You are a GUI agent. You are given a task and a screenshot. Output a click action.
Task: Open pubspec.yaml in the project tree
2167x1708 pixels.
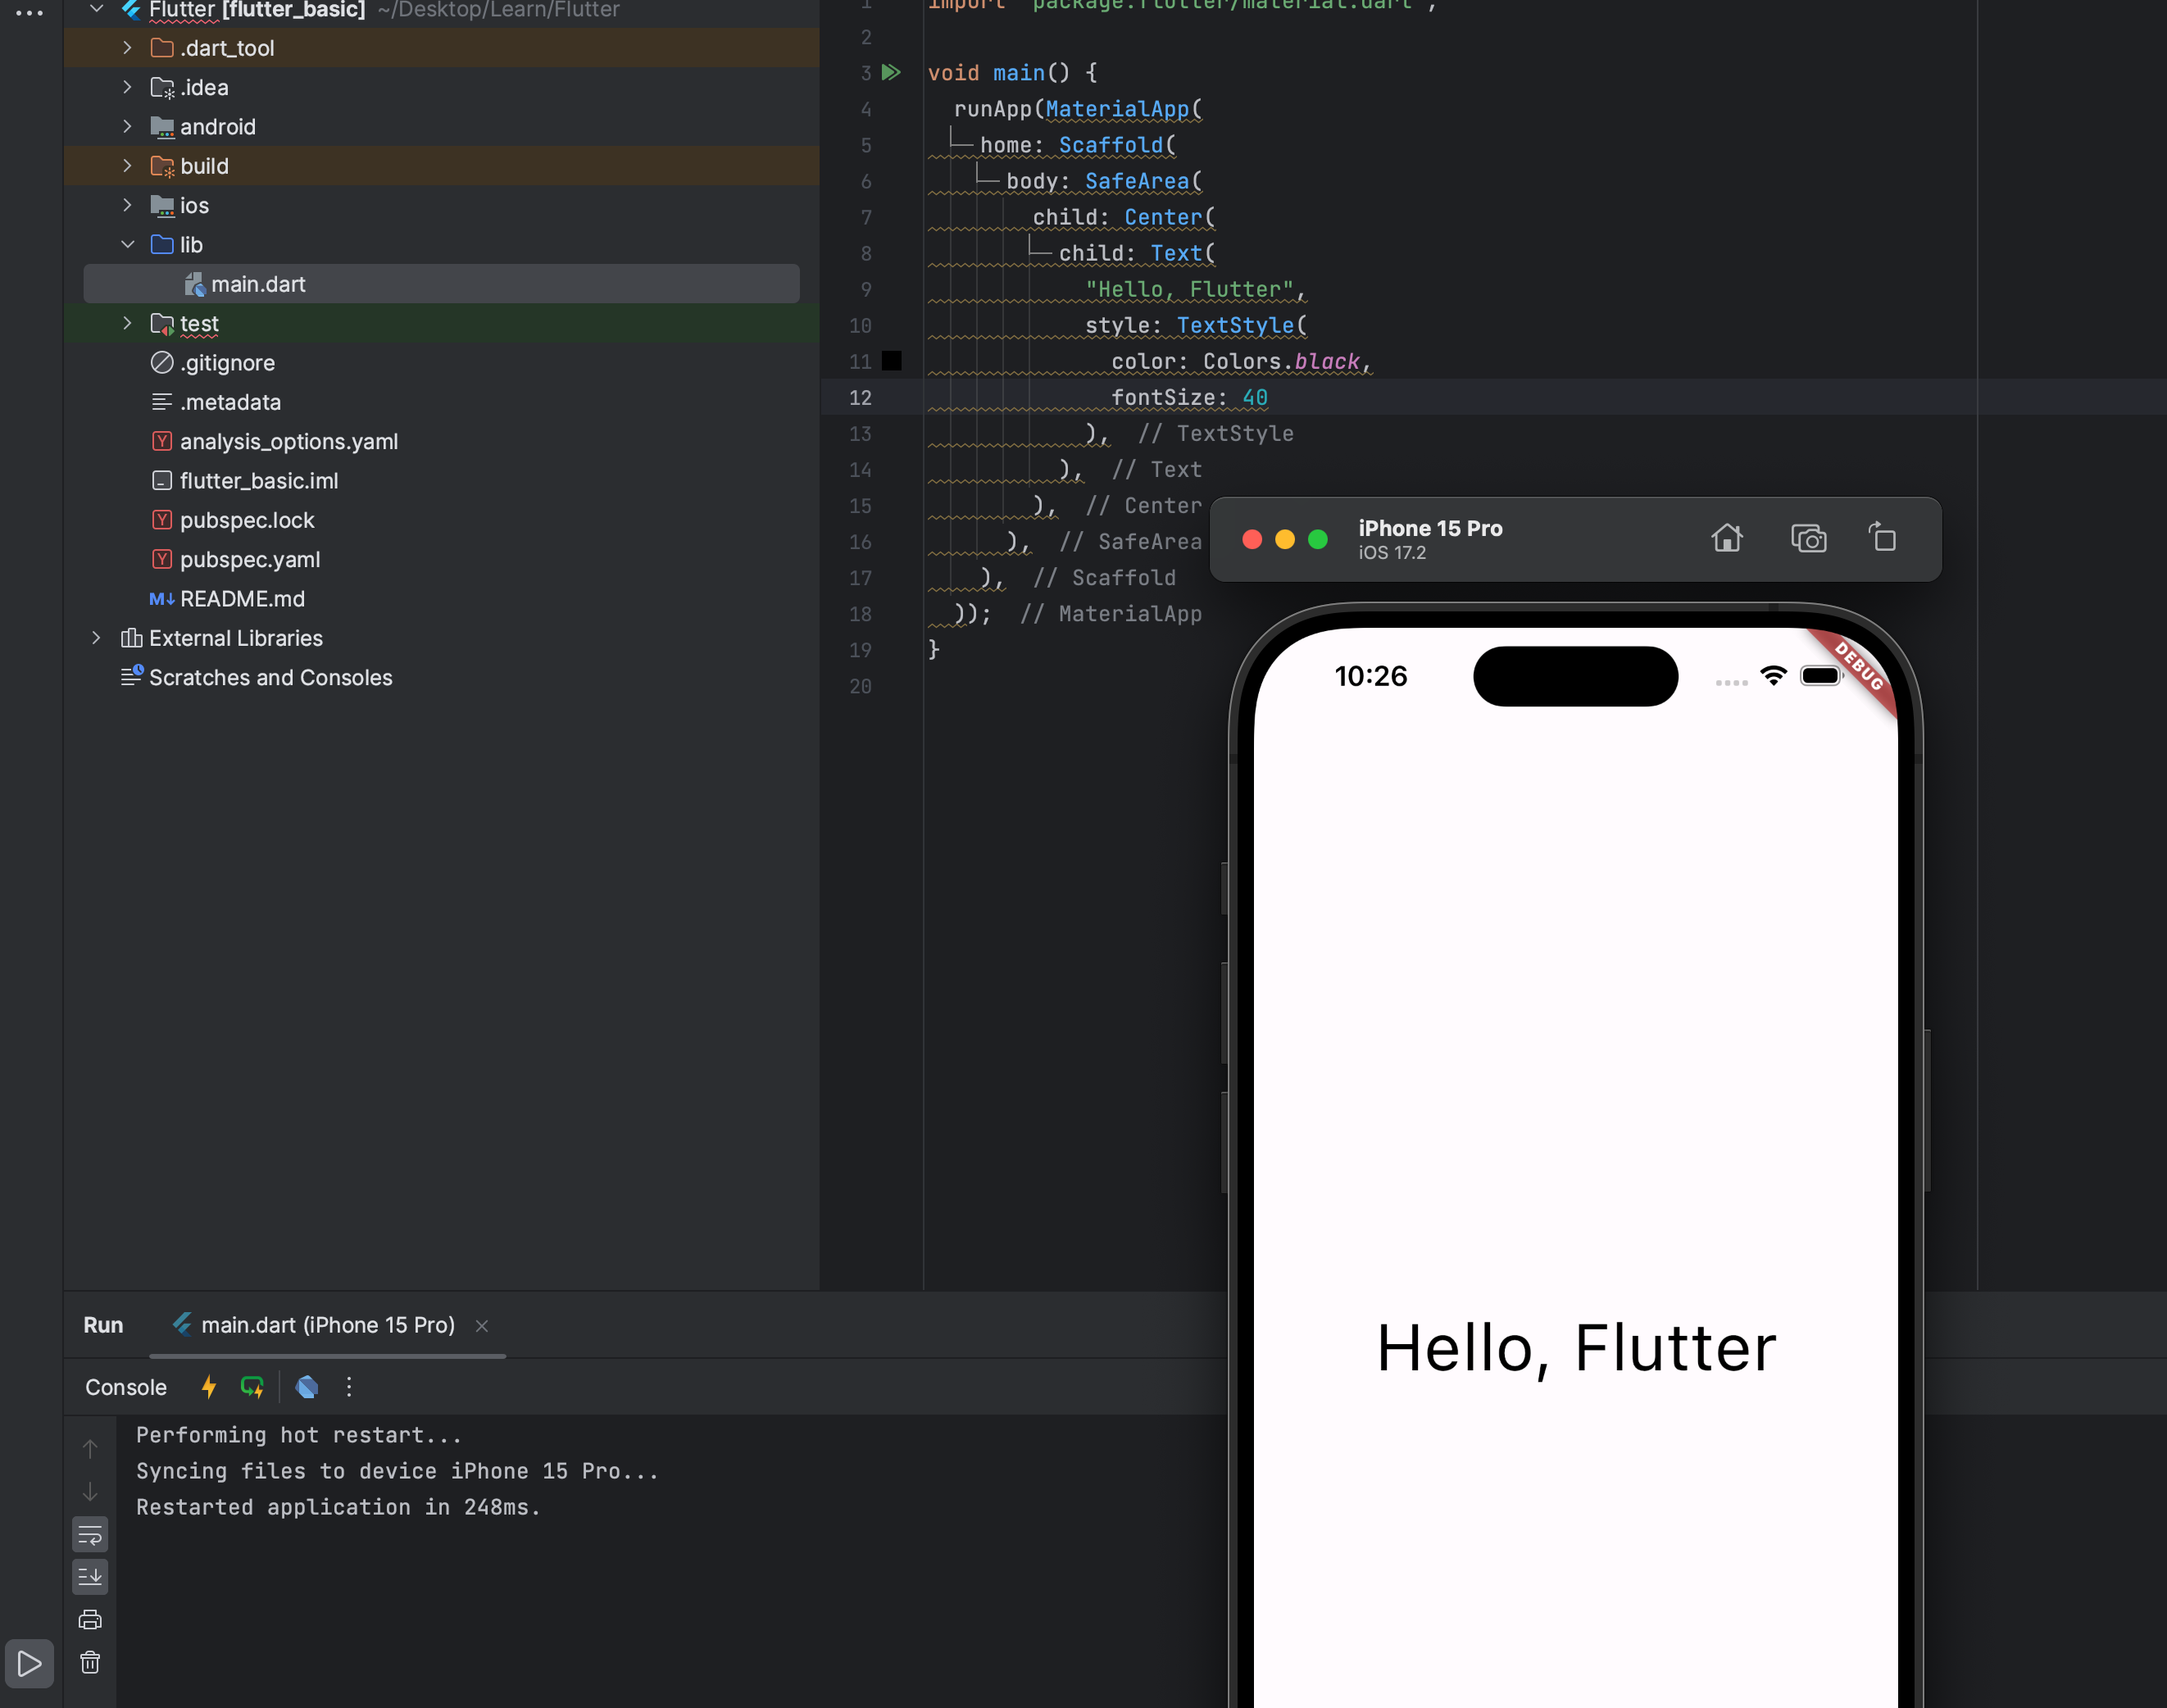point(249,560)
